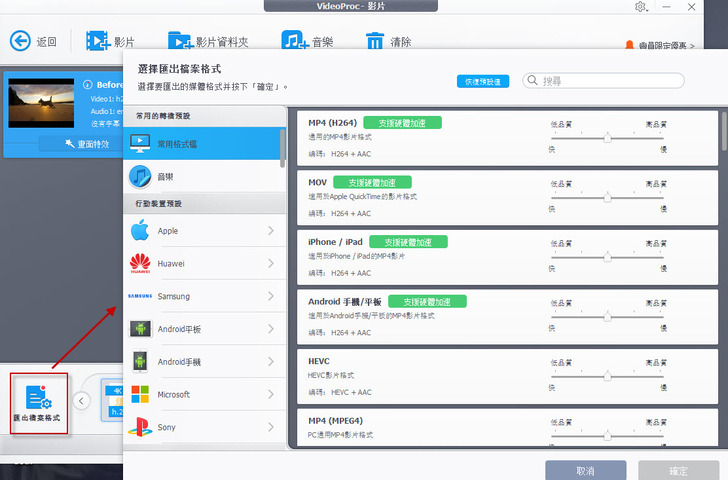728x480 pixels.
Task: Click the 匯出檔案格式 icon button
Action: click(x=40, y=403)
